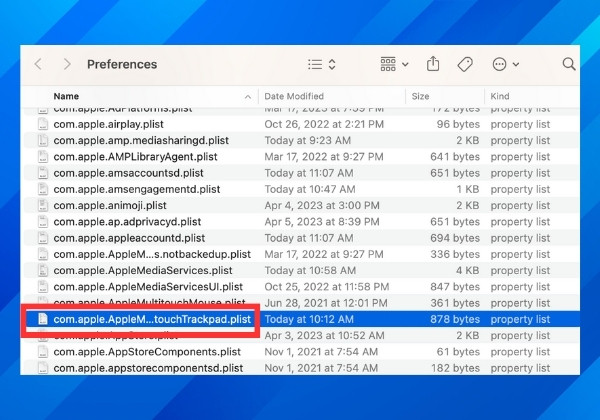
Task: Click date Oct 26, 2022 at 2:21 PM
Action: click(324, 124)
